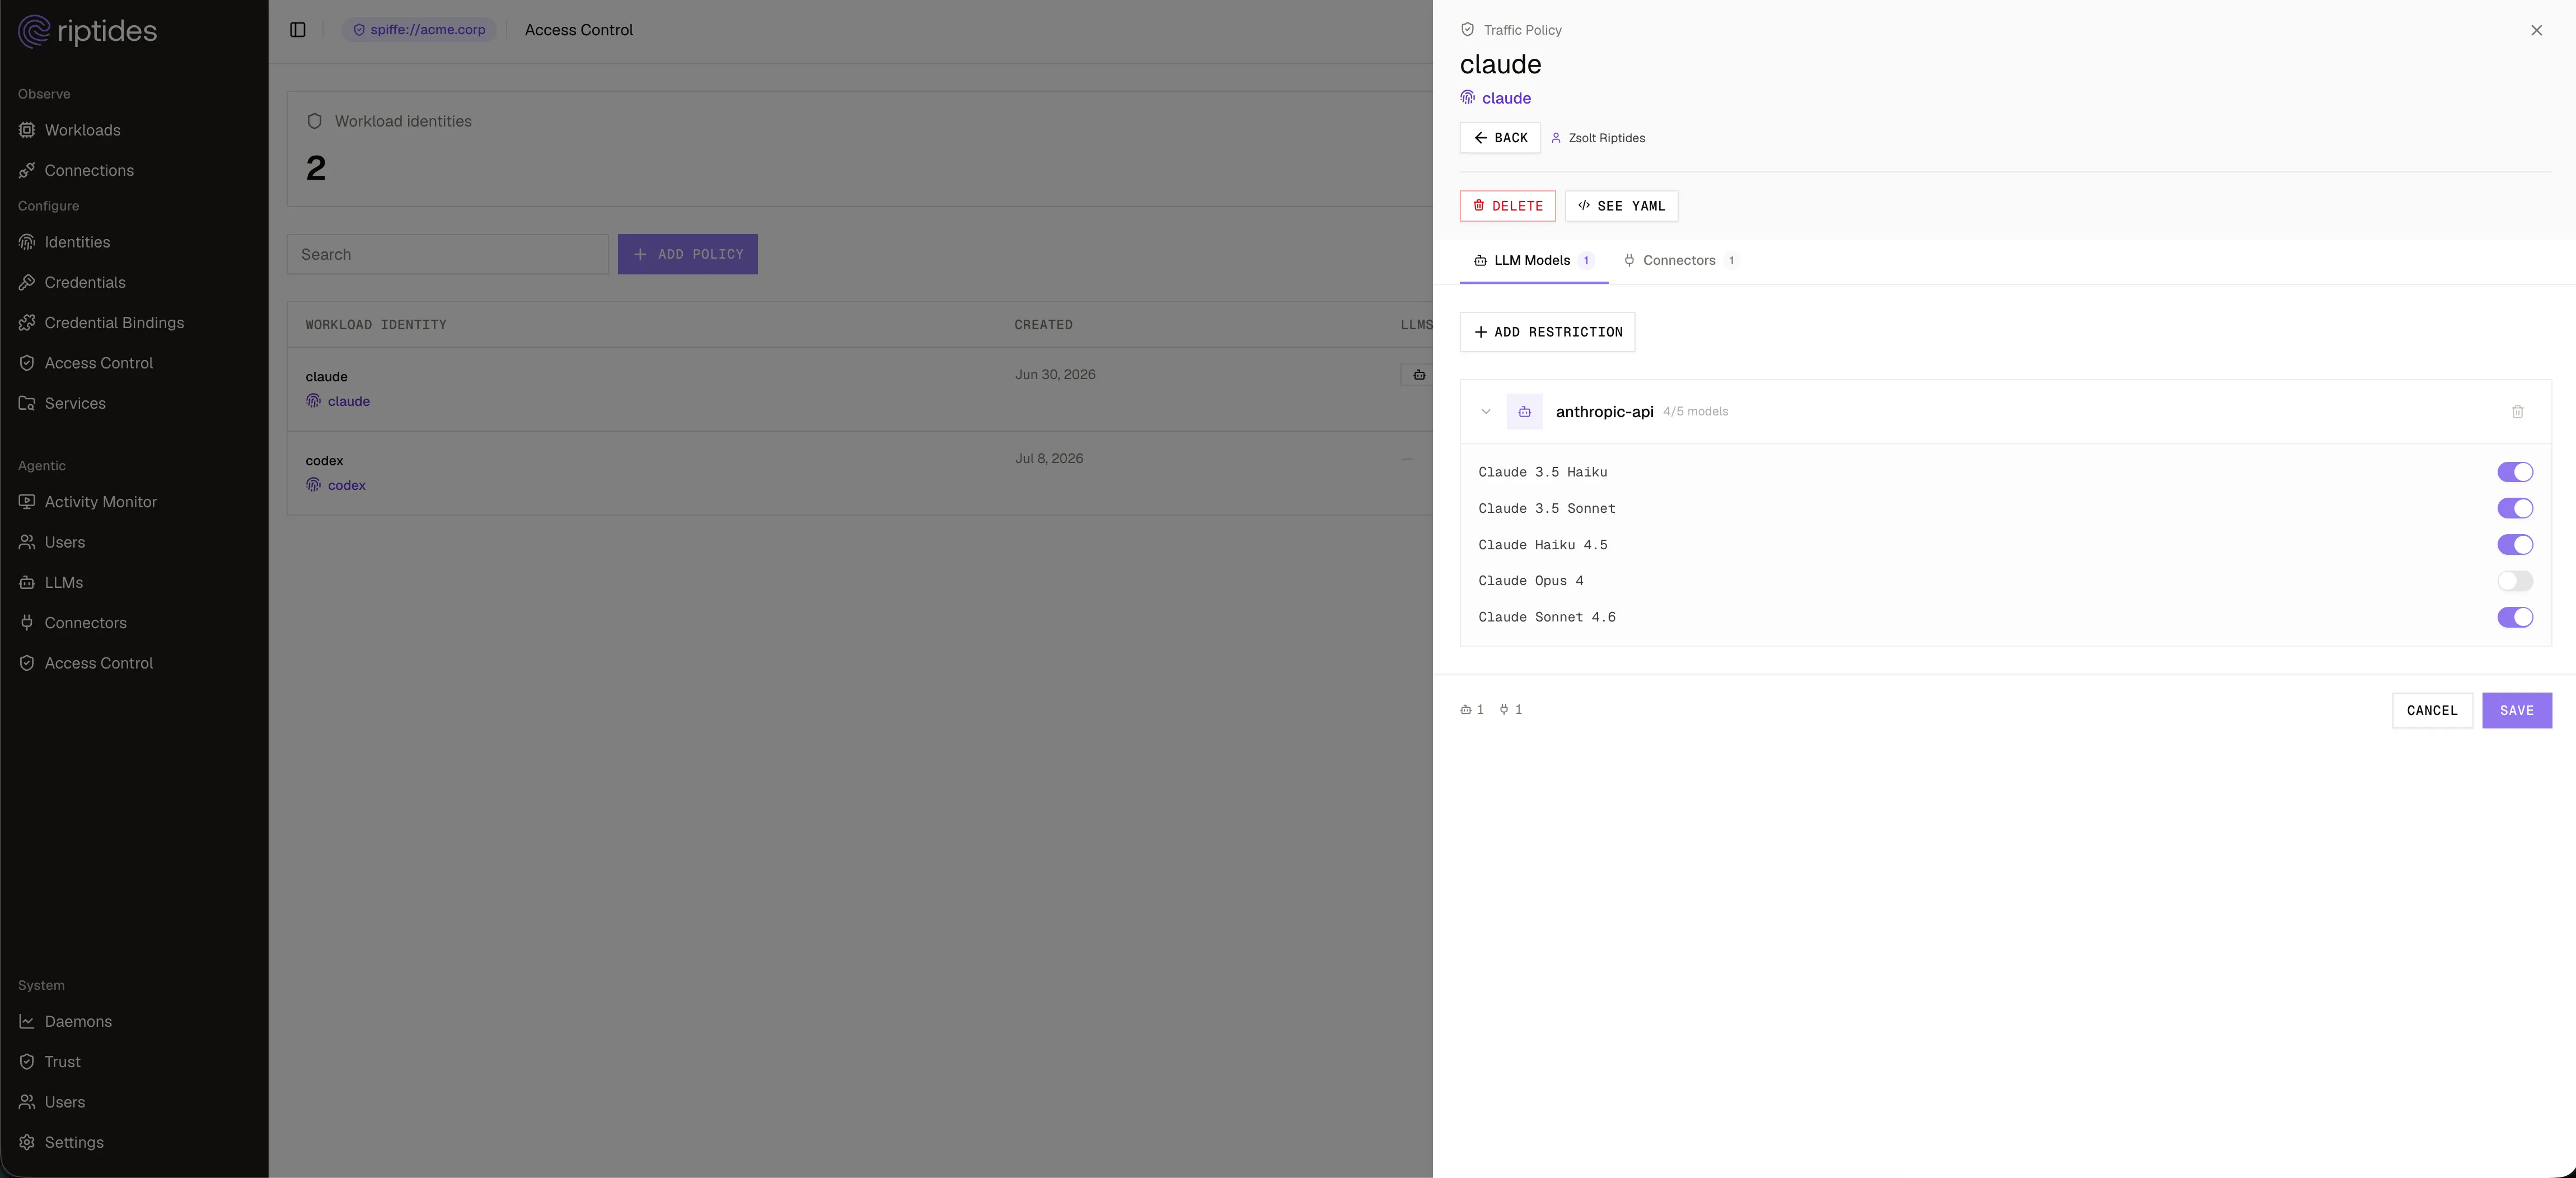Cancel the policy changes

click(x=2432, y=710)
